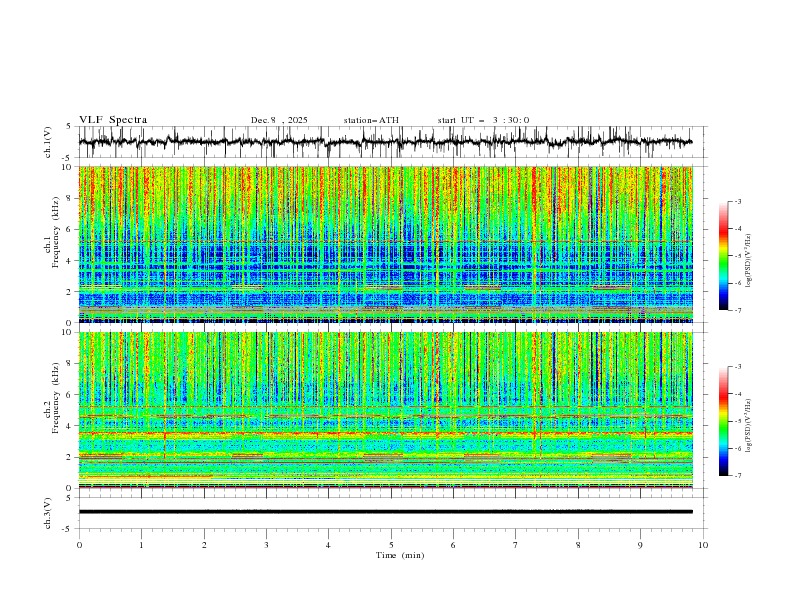The height and width of the screenshot is (612, 792).
Task: Click the "-7" tick on the lower colorbar
Action: (737, 476)
